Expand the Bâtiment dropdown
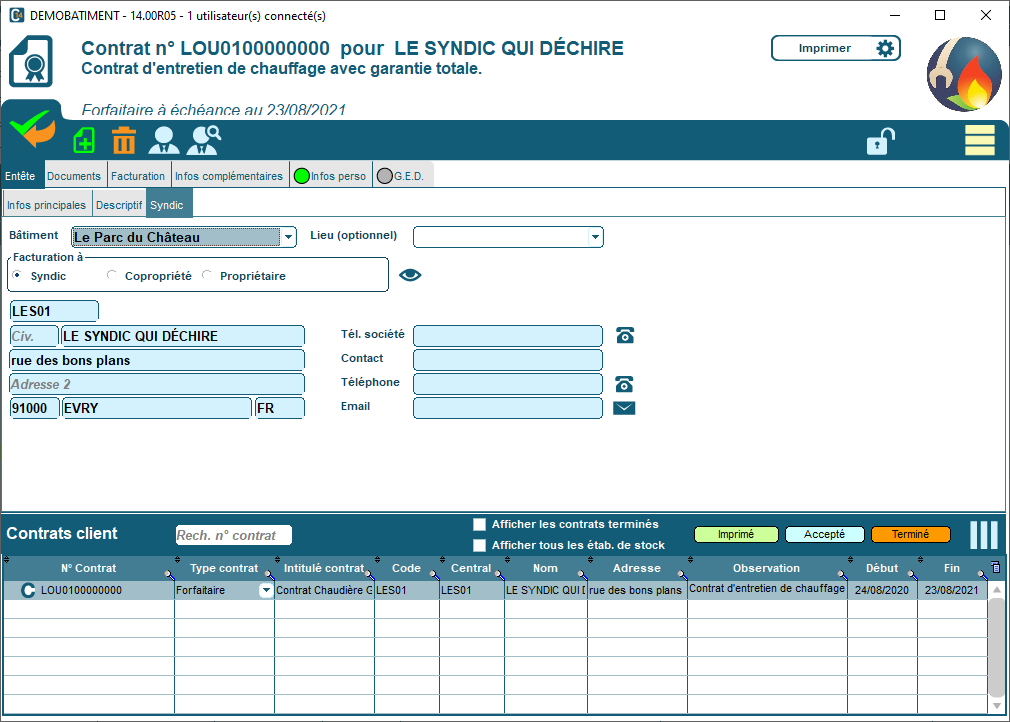The width and height of the screenshot is (1010, 722). pyautogui.click(x=289, y=237)
